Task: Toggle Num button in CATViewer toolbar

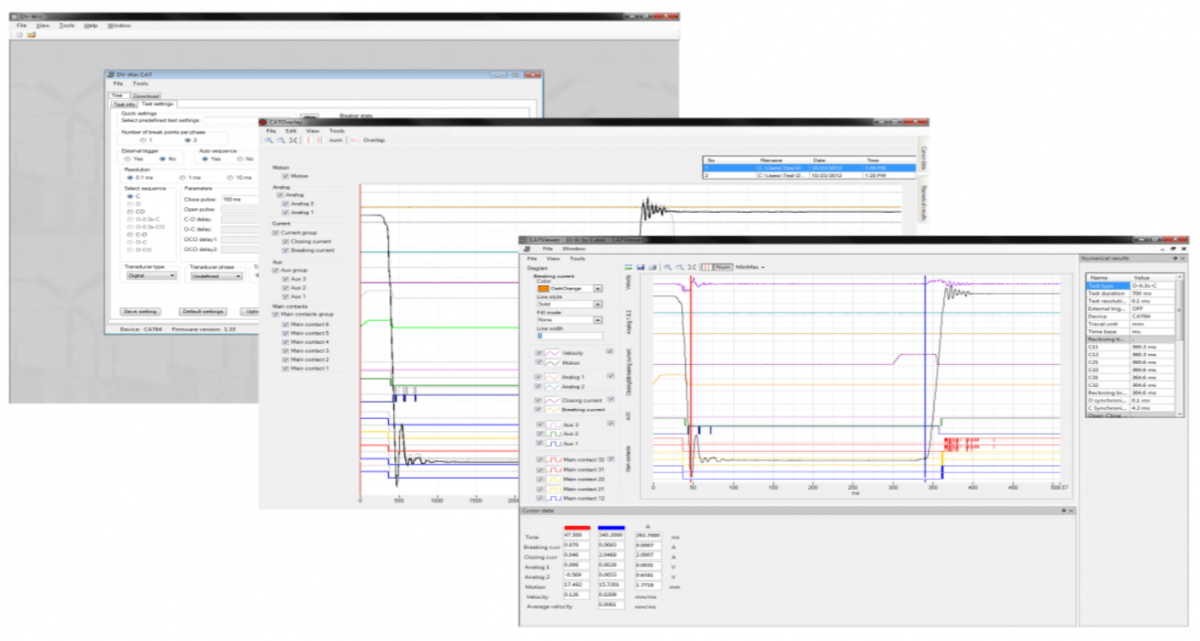Action: [722, 267]
